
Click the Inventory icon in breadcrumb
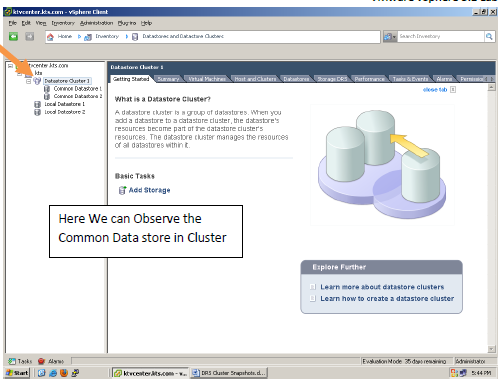click(x=88, y=37)
